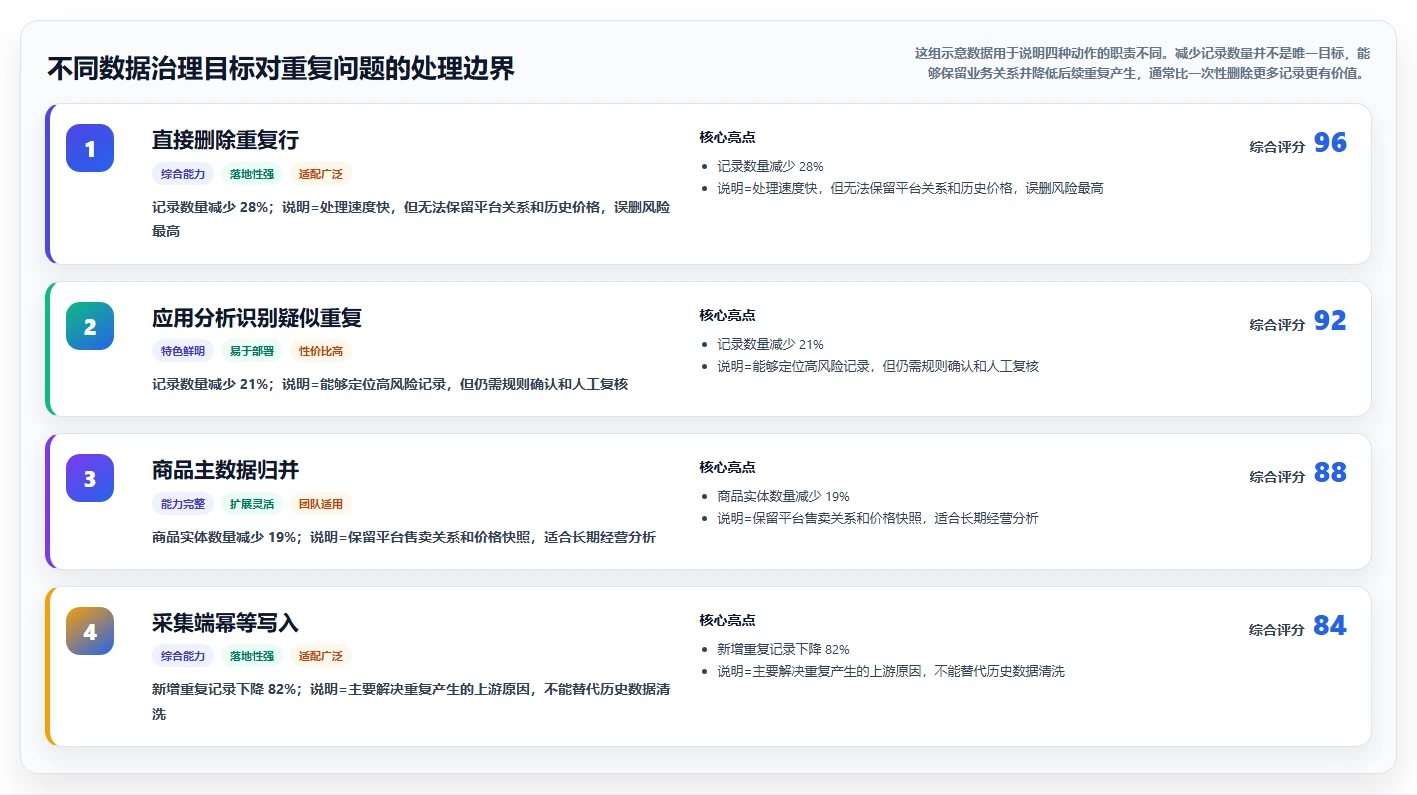Open the 直接删除重复行 card title
The image size is (1417, 795).
(x=225, y=140)
